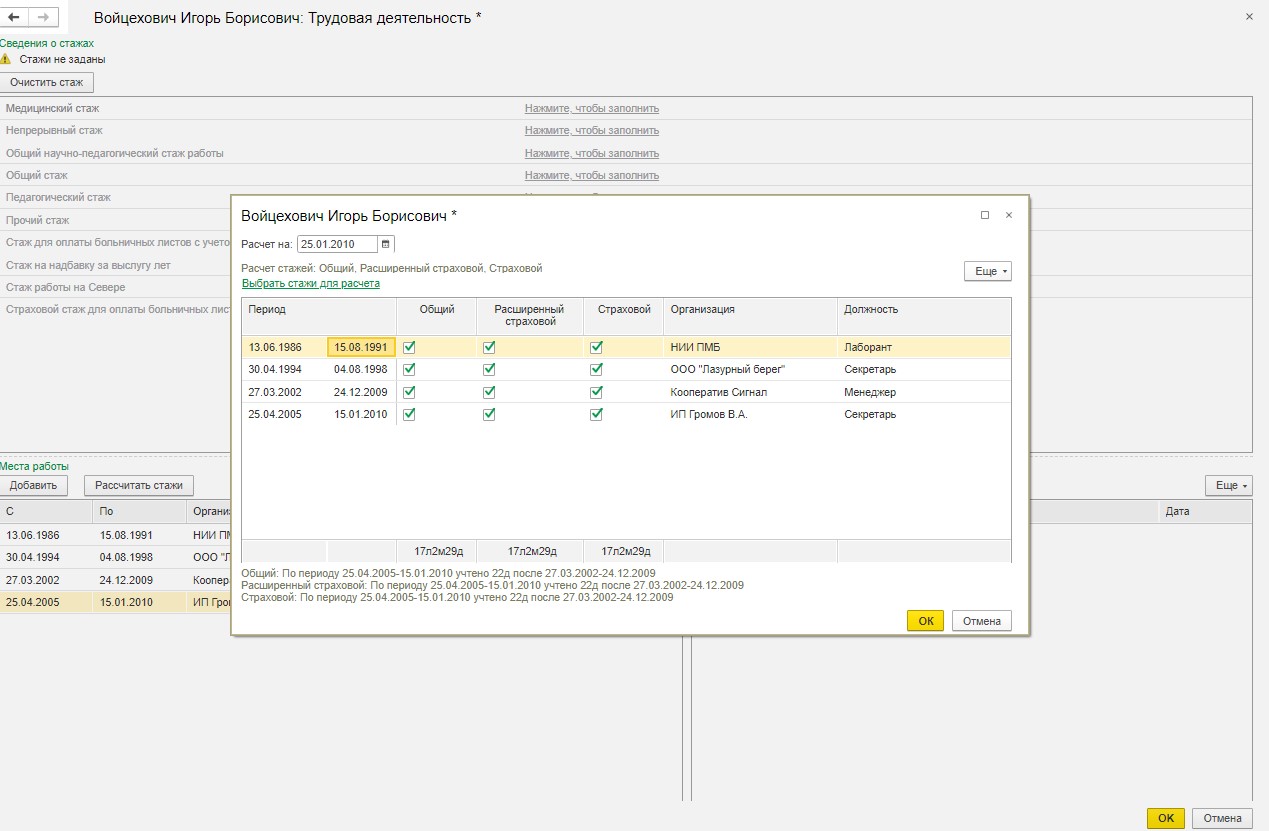Select the 04.08.1998 end date in dialog

[361, 369]
